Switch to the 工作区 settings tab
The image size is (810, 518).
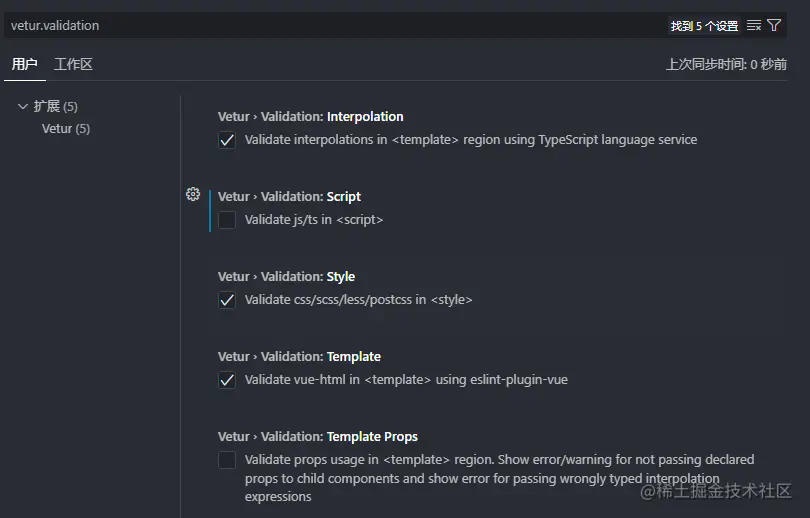(73, 64)
